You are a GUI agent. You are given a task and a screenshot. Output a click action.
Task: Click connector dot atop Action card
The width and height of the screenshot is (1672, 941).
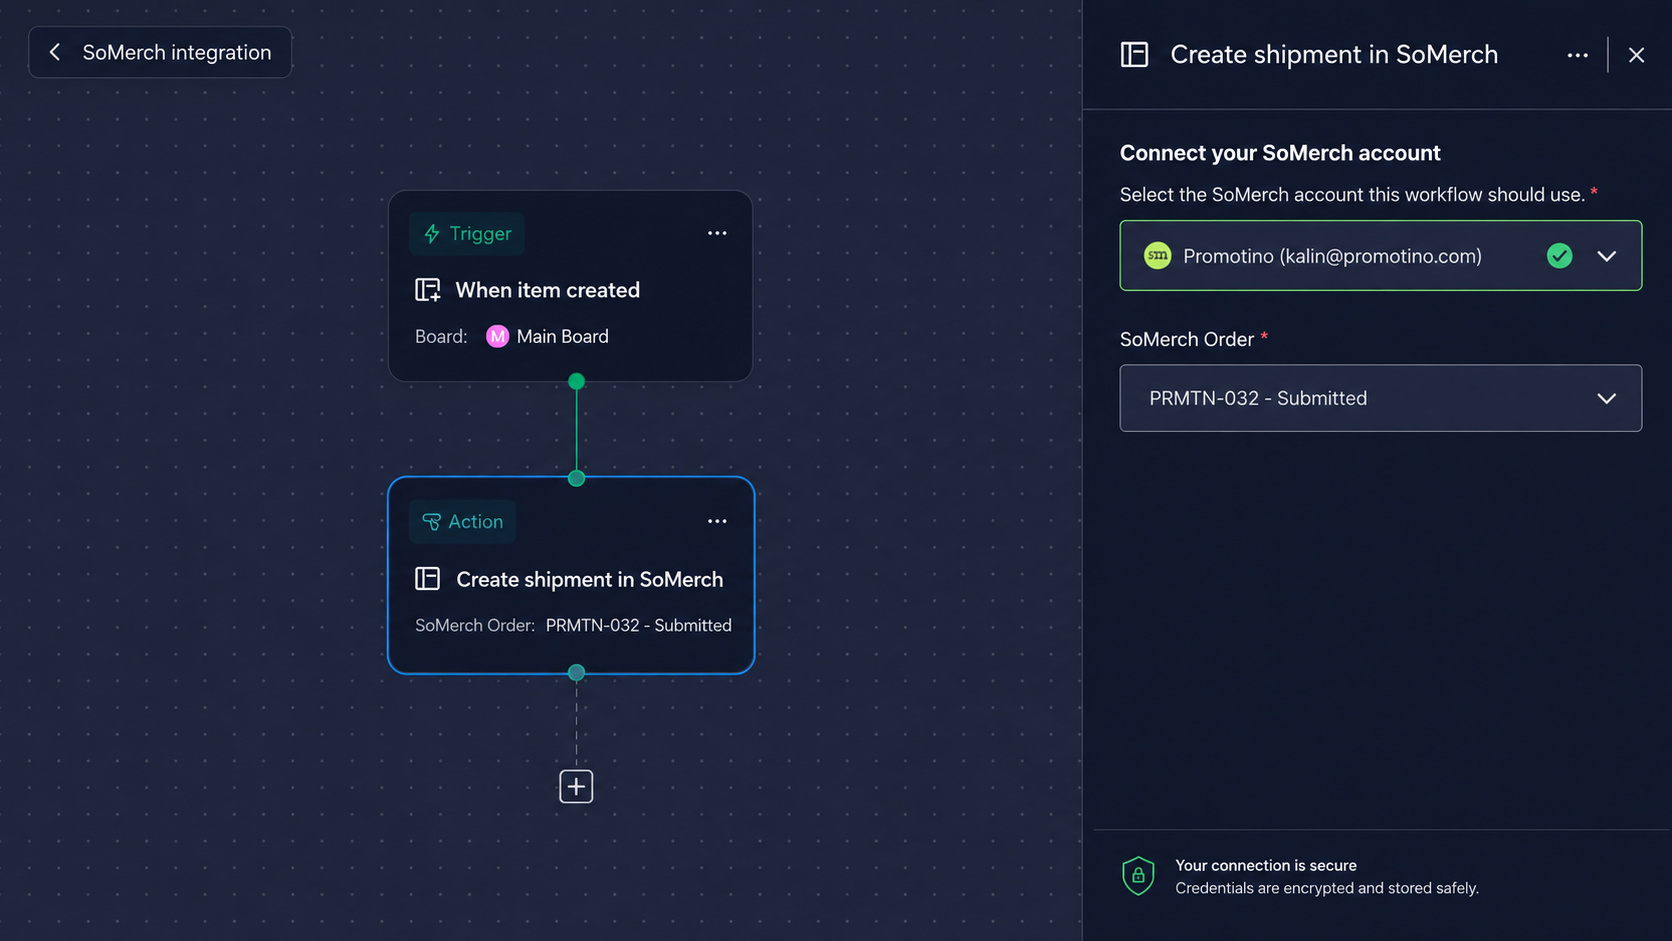576,478
